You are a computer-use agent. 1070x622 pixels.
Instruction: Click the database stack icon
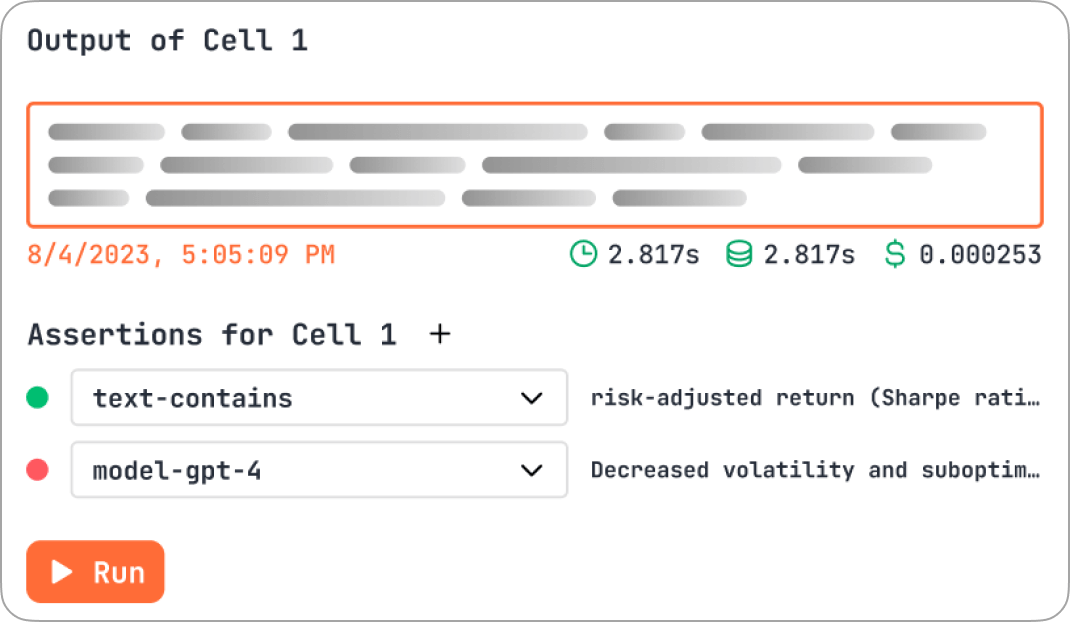coord(739,255)
